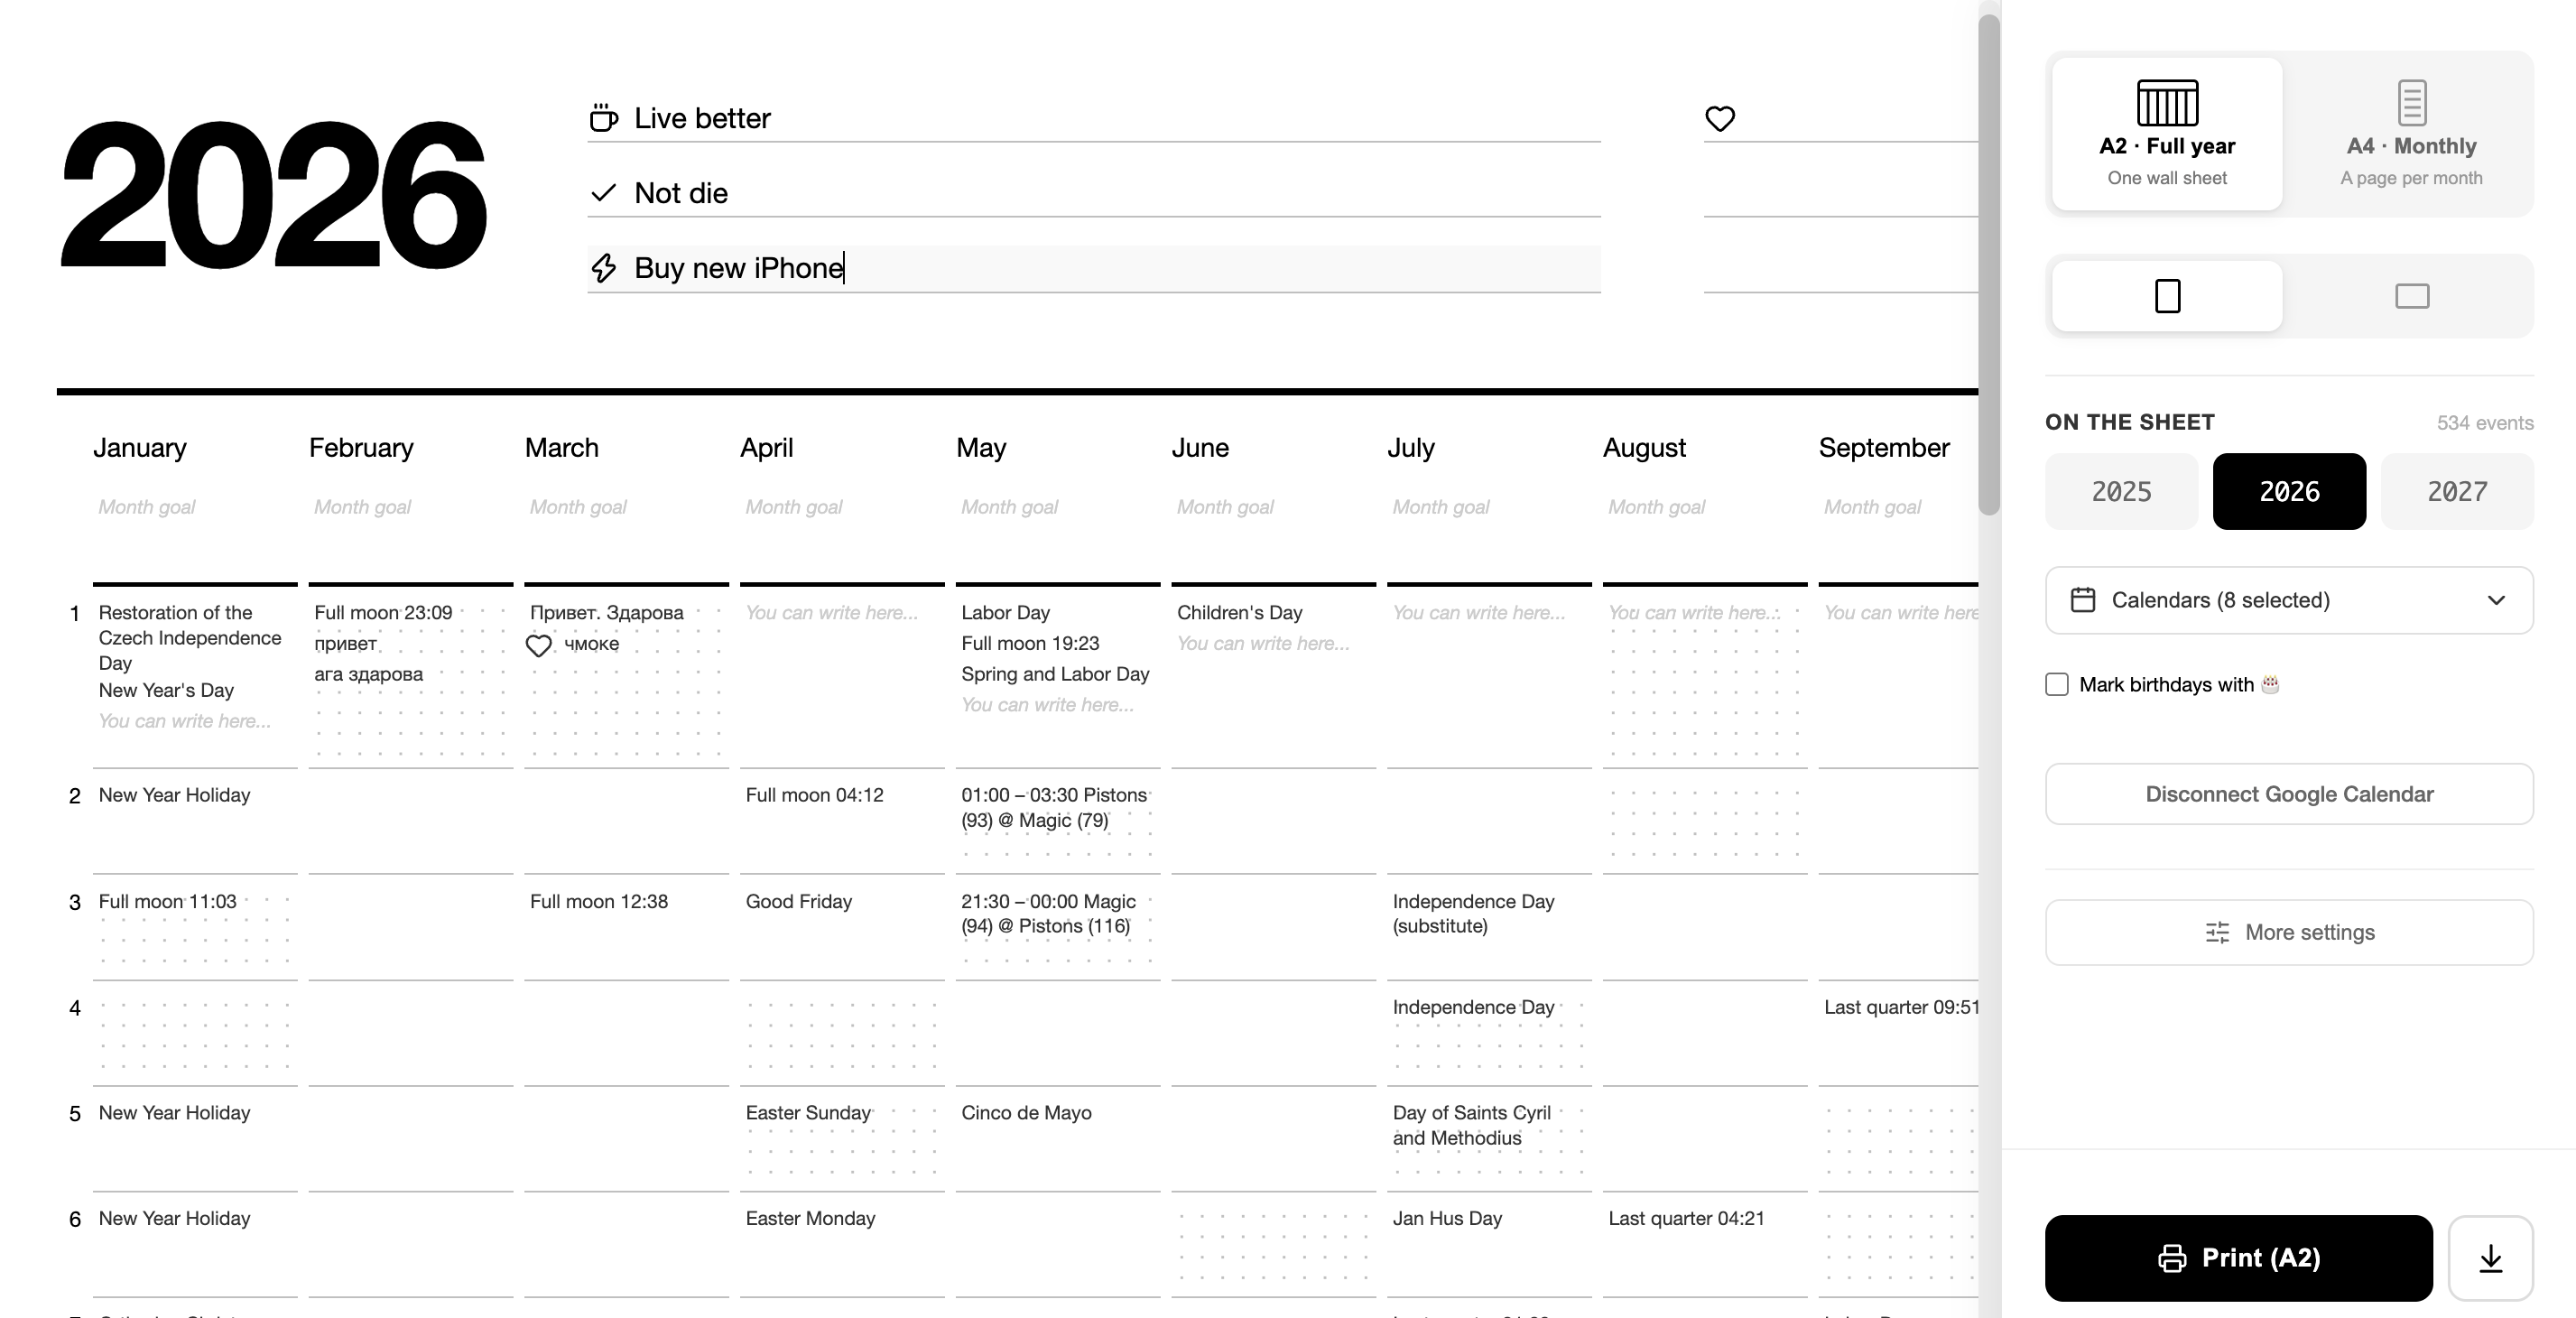The height and width of the screenshot is (1318, 2576).
Task: Click 'Jan Hus Day' entry
Action: tap(1447, 1218)
